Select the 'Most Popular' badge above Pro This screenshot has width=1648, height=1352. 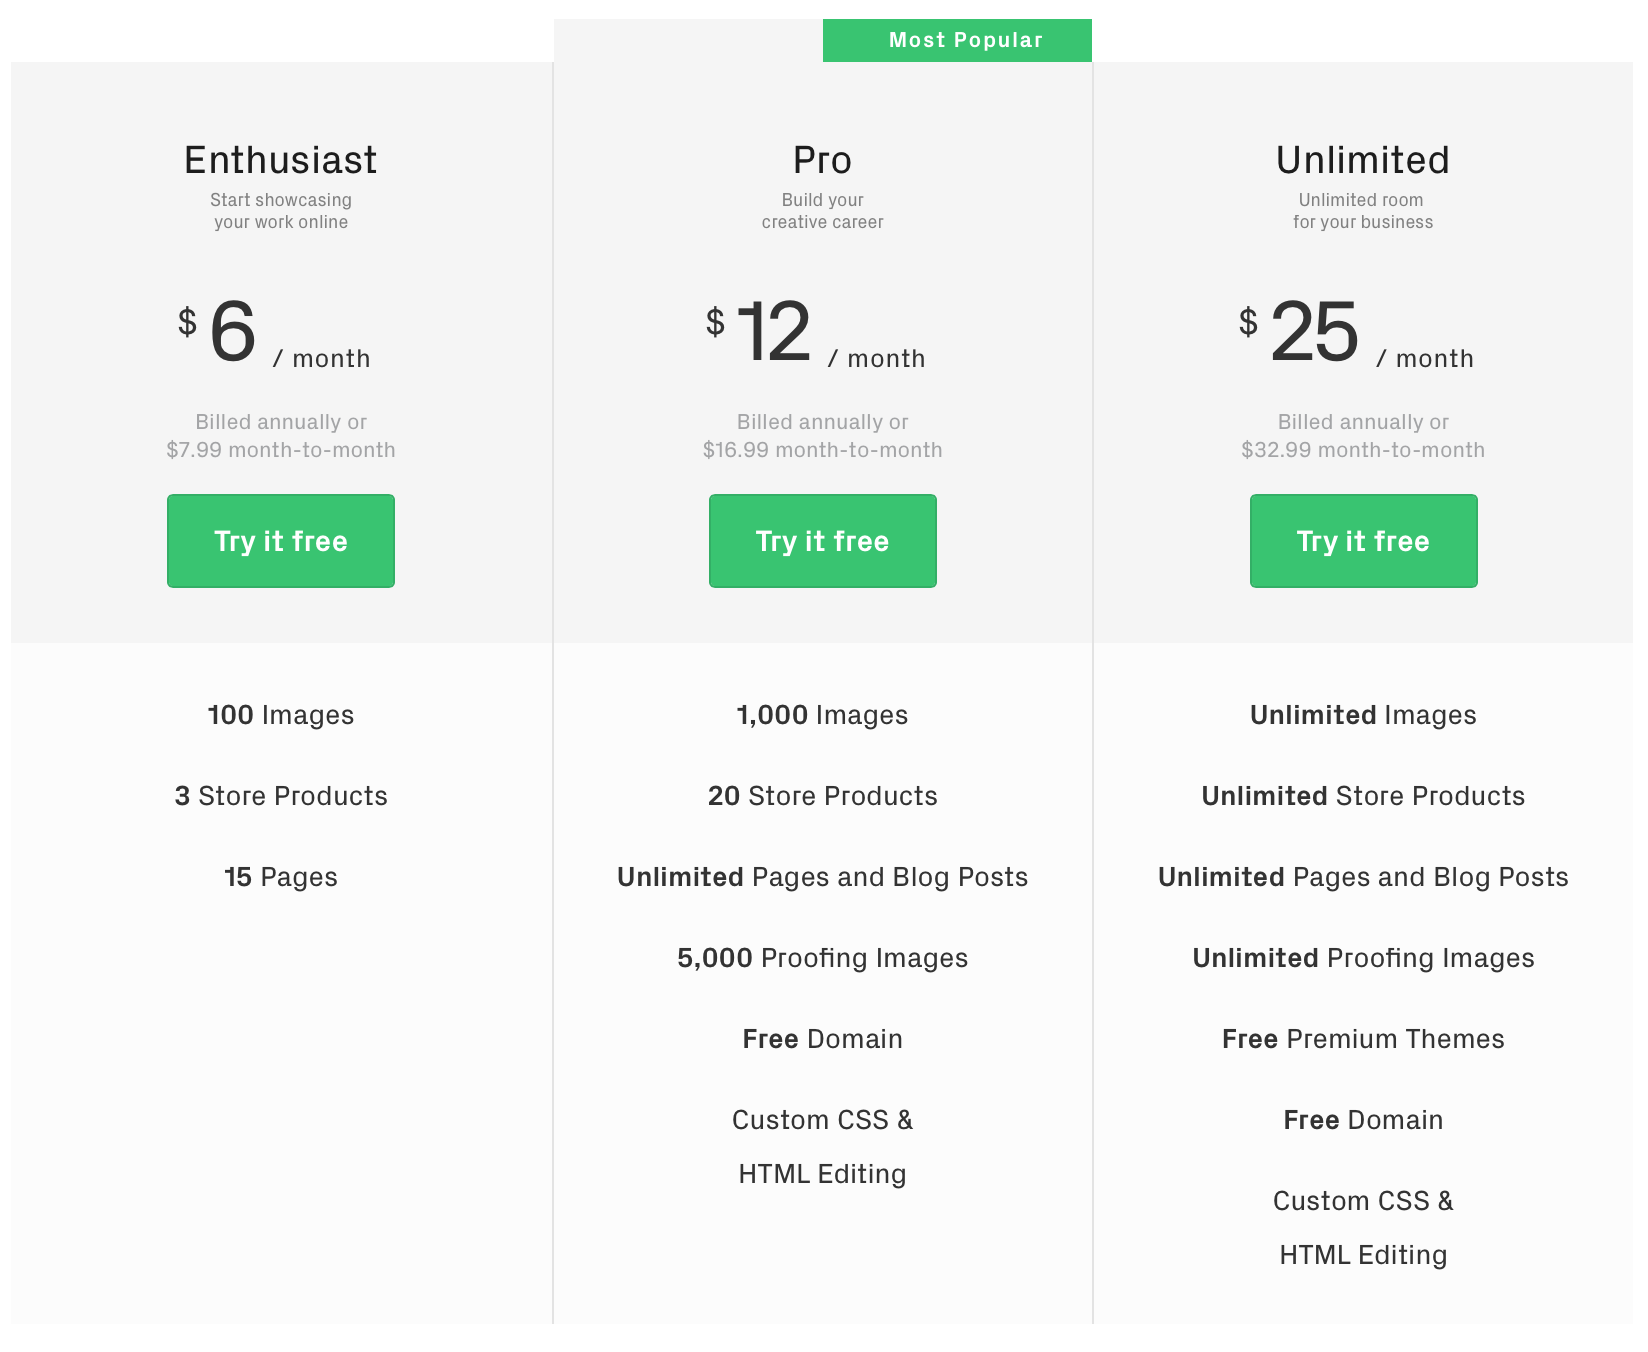click(x=956, y=40)
